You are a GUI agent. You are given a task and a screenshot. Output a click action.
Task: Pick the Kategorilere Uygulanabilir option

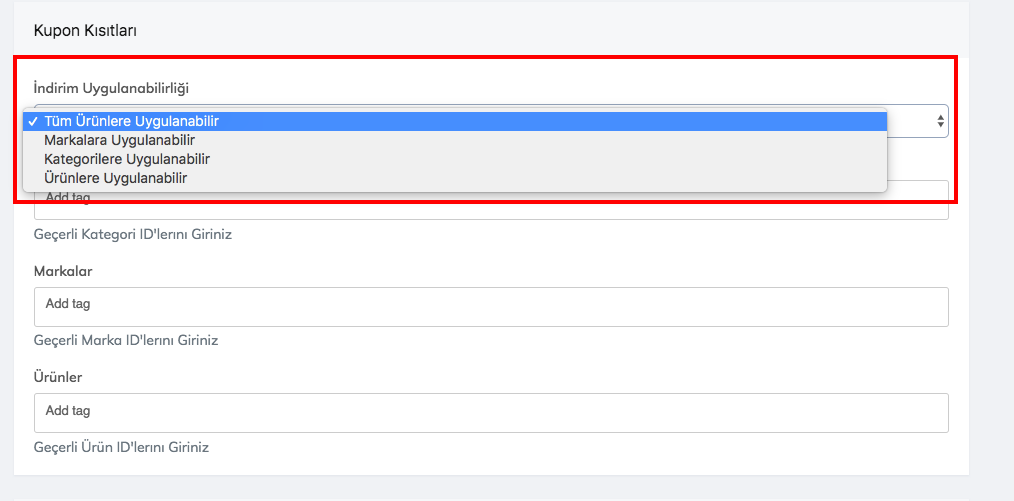click(127, 159)
